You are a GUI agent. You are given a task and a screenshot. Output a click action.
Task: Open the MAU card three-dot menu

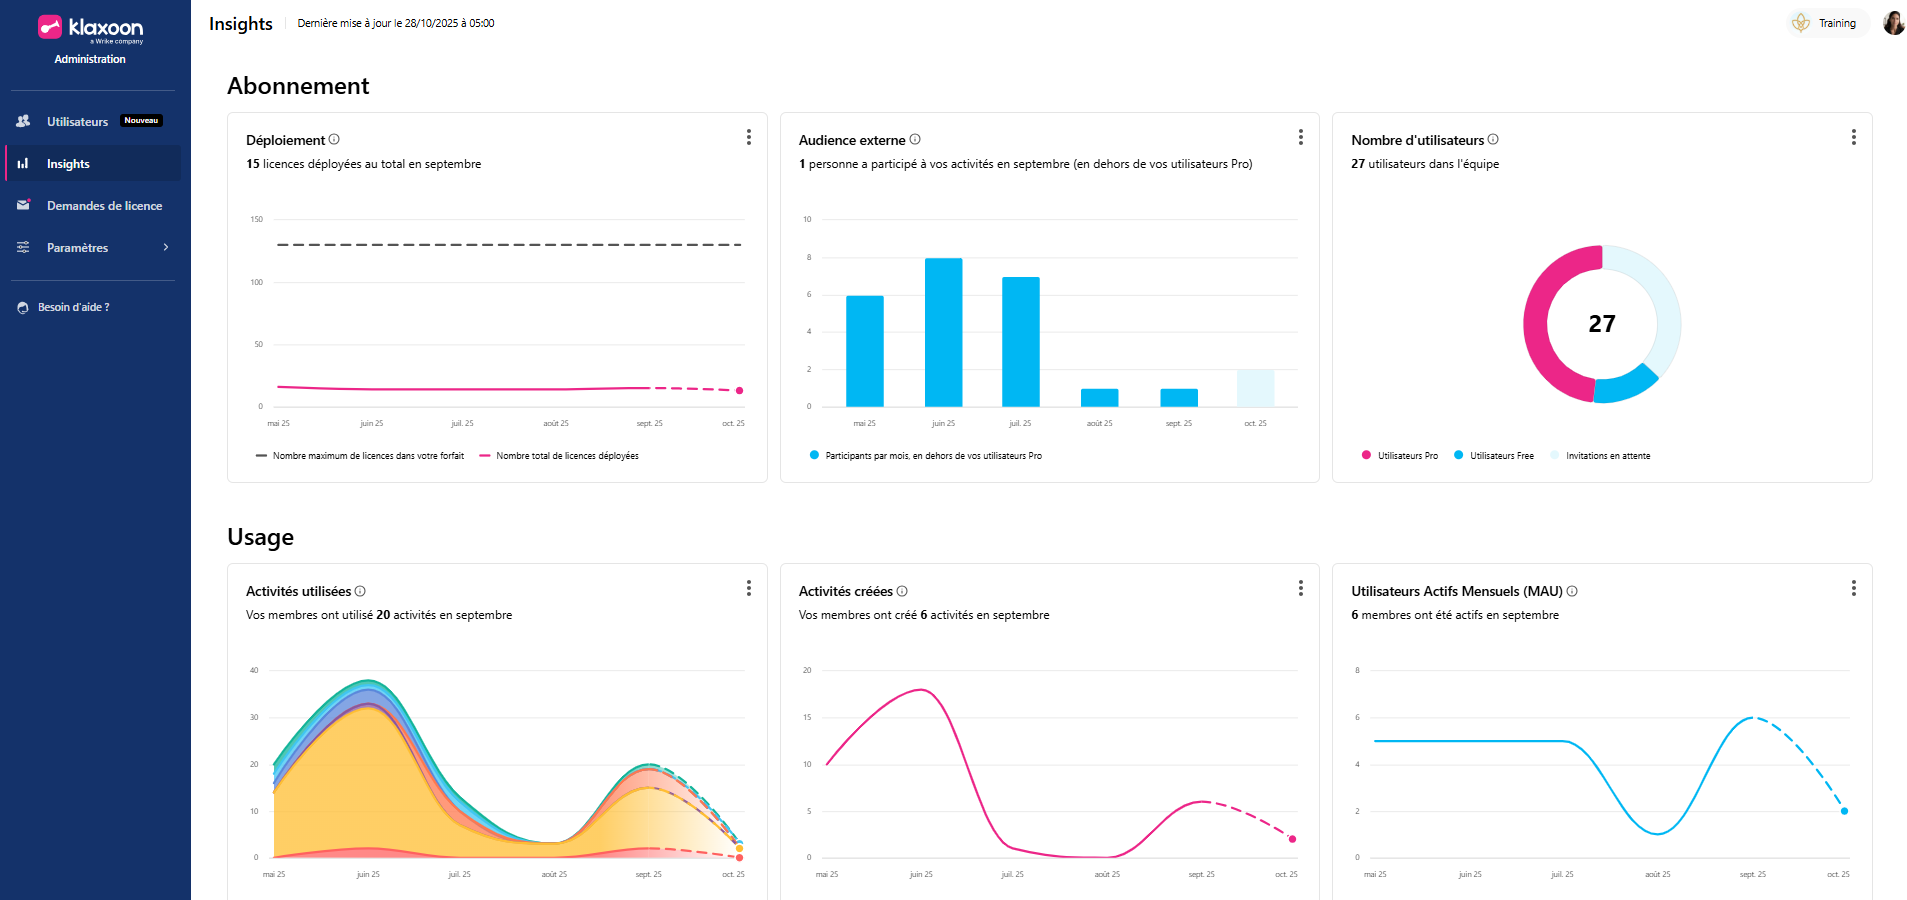pos(1853,589)
